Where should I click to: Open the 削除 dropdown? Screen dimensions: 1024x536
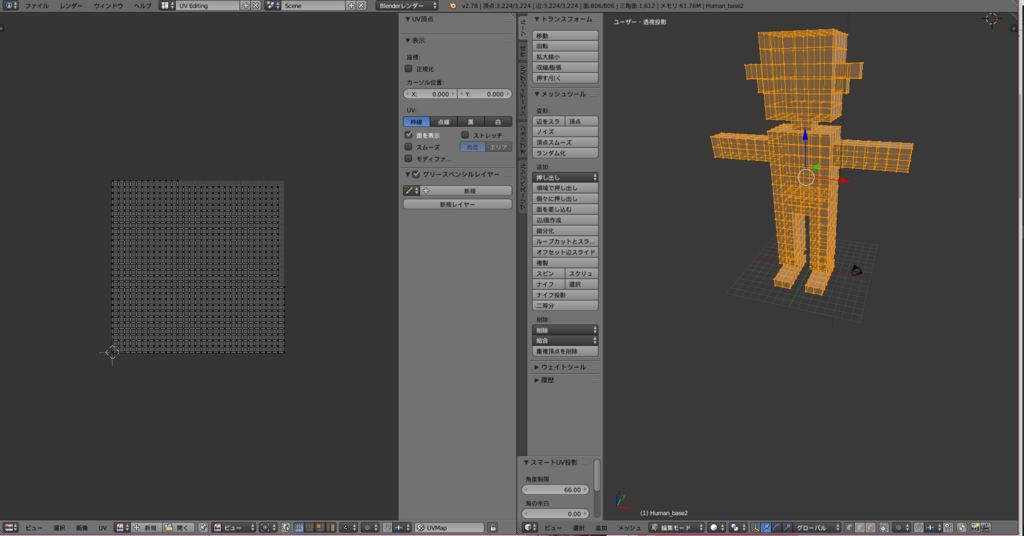pos(566,330)
